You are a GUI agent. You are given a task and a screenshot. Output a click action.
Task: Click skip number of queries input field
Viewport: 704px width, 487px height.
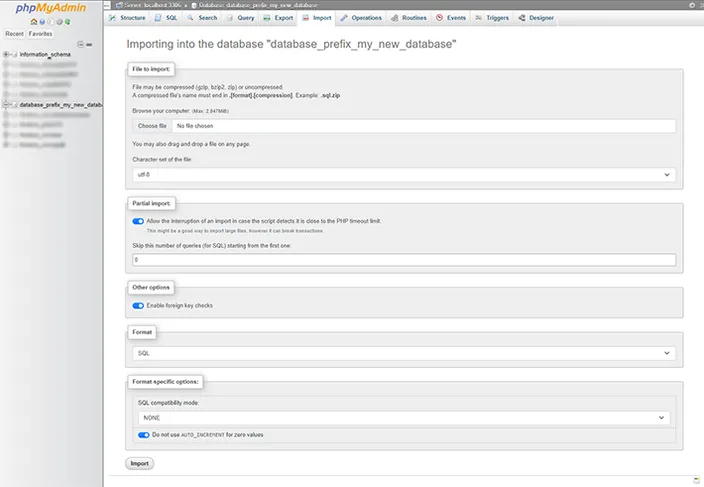404,260
